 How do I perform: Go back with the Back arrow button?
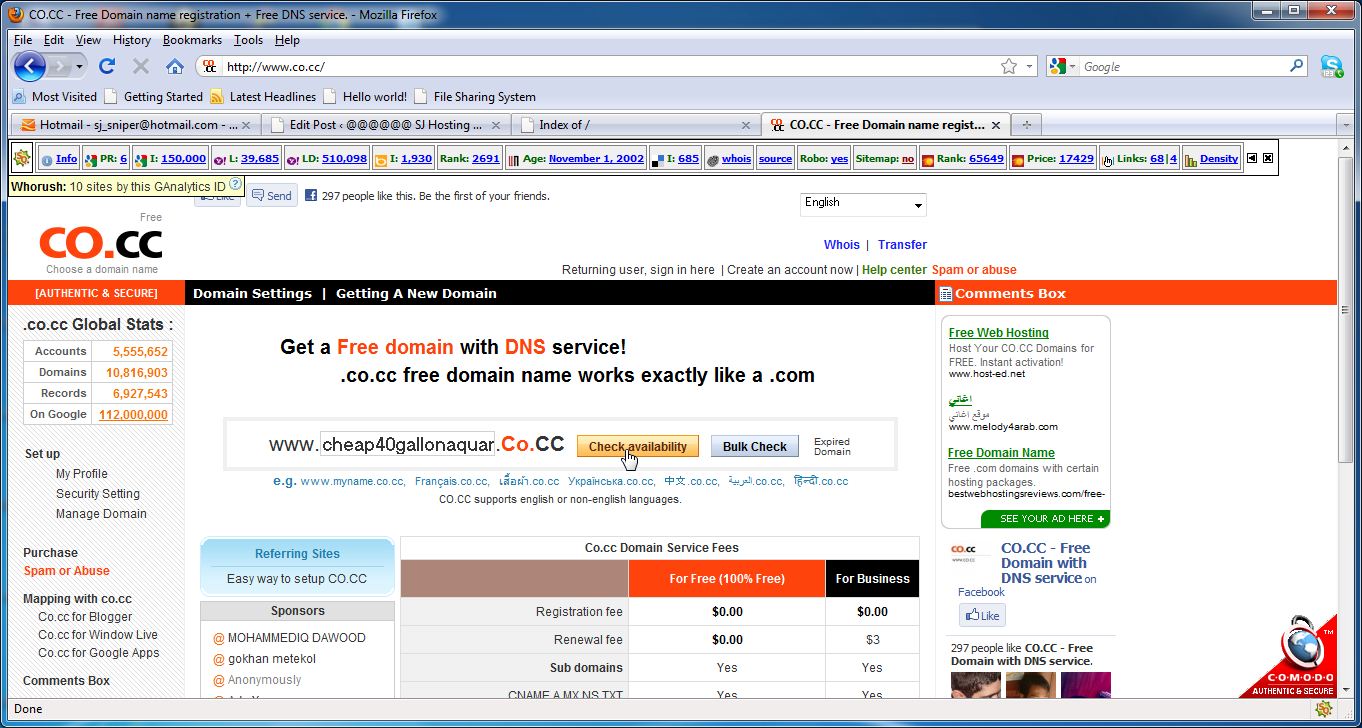tap(30, 66)
